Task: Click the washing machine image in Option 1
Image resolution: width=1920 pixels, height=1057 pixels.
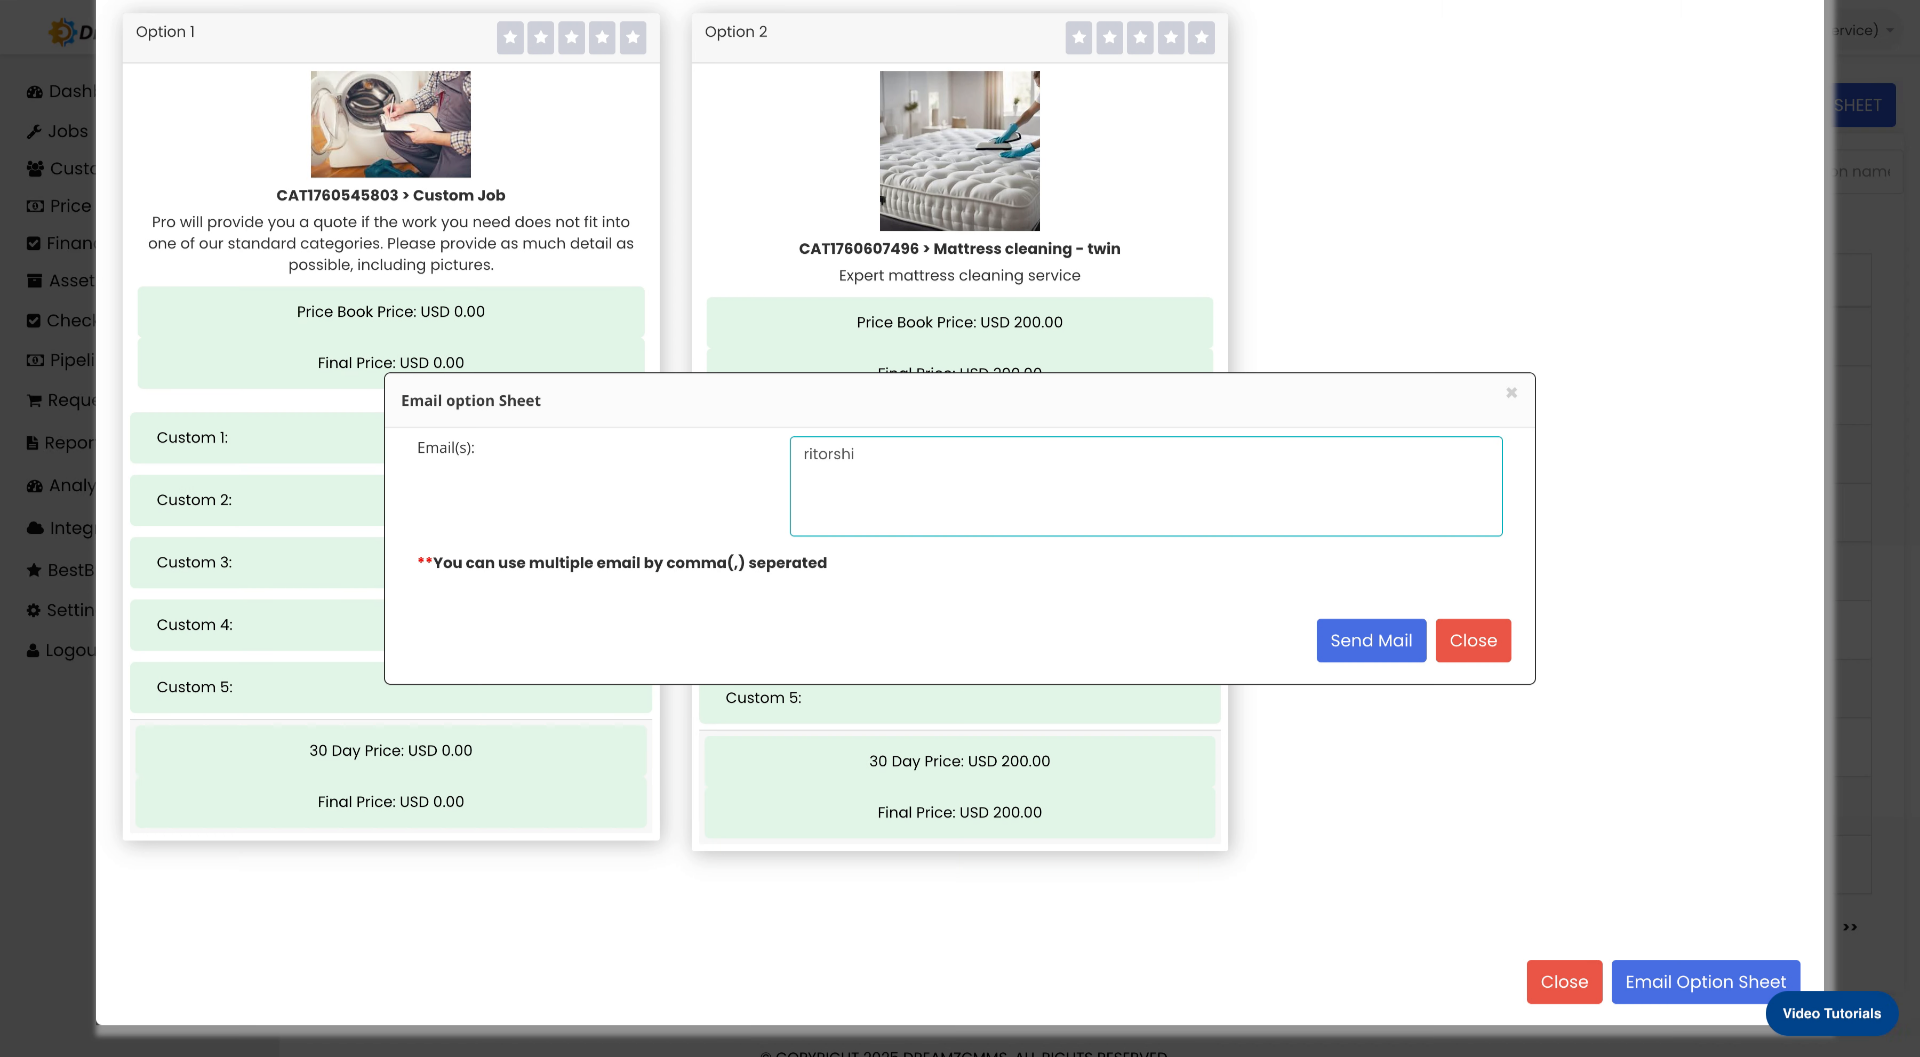Action: pos(391,124)
